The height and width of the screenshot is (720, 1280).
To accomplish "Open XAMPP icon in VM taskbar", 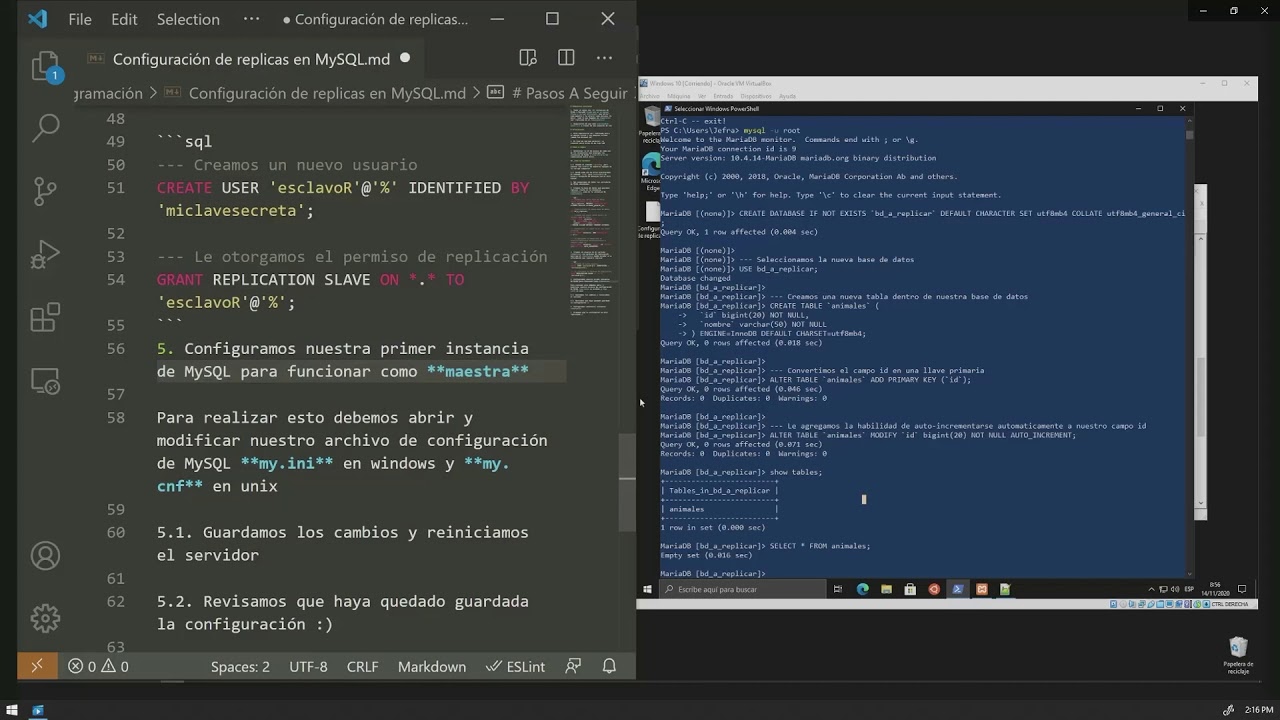I will tap(982, 590).
